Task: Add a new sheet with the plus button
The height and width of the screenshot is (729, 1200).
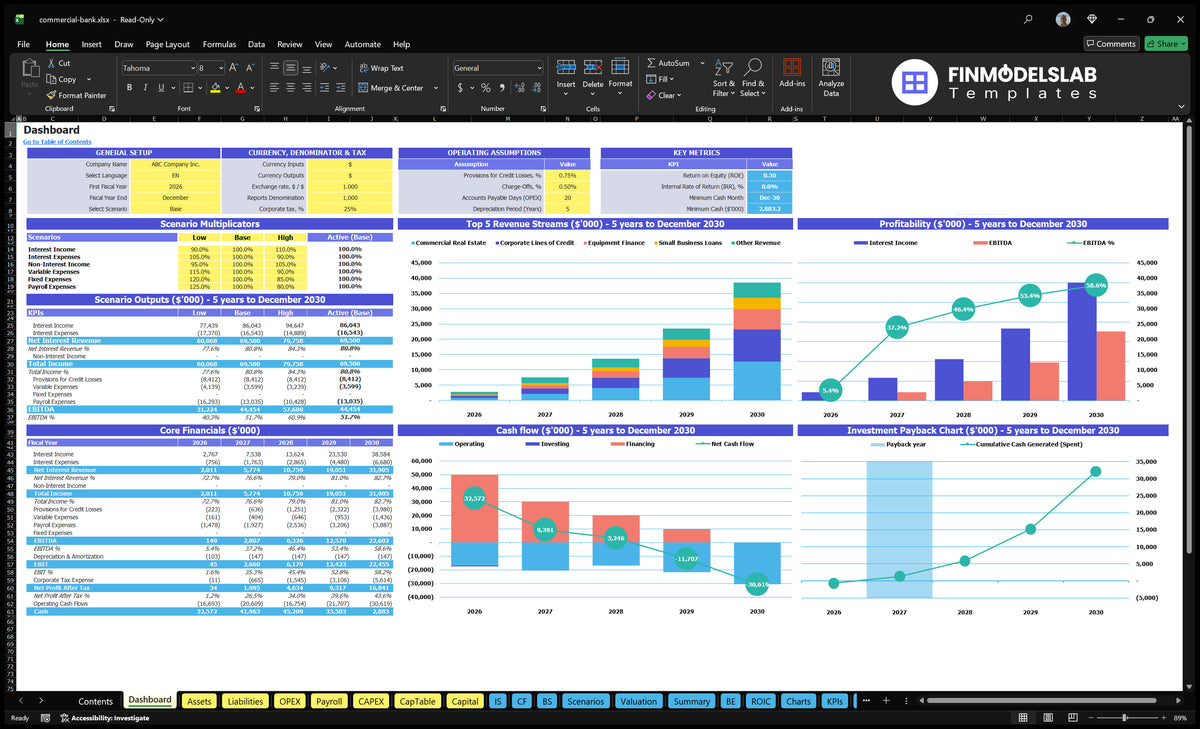Action: [x=886, y=701]
